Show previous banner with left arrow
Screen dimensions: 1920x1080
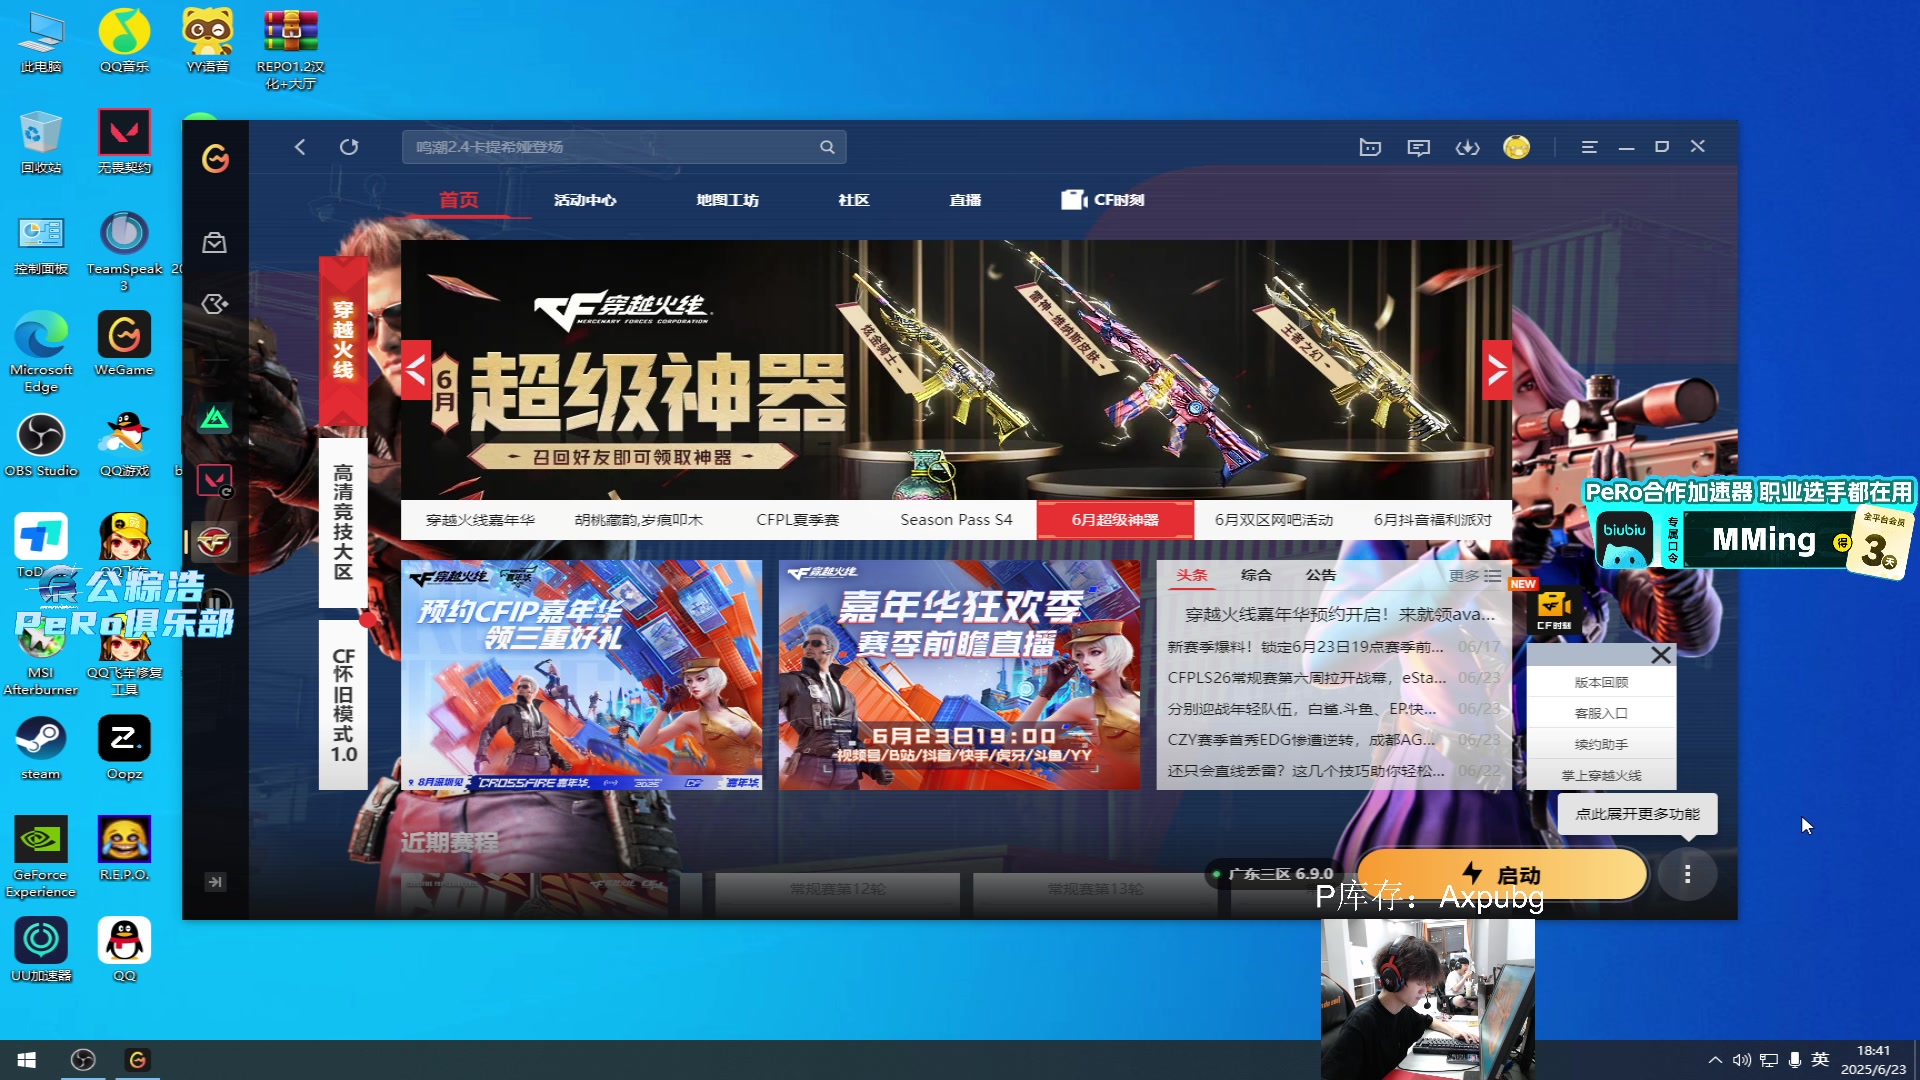pyautogui.click(x=416, y=370)
